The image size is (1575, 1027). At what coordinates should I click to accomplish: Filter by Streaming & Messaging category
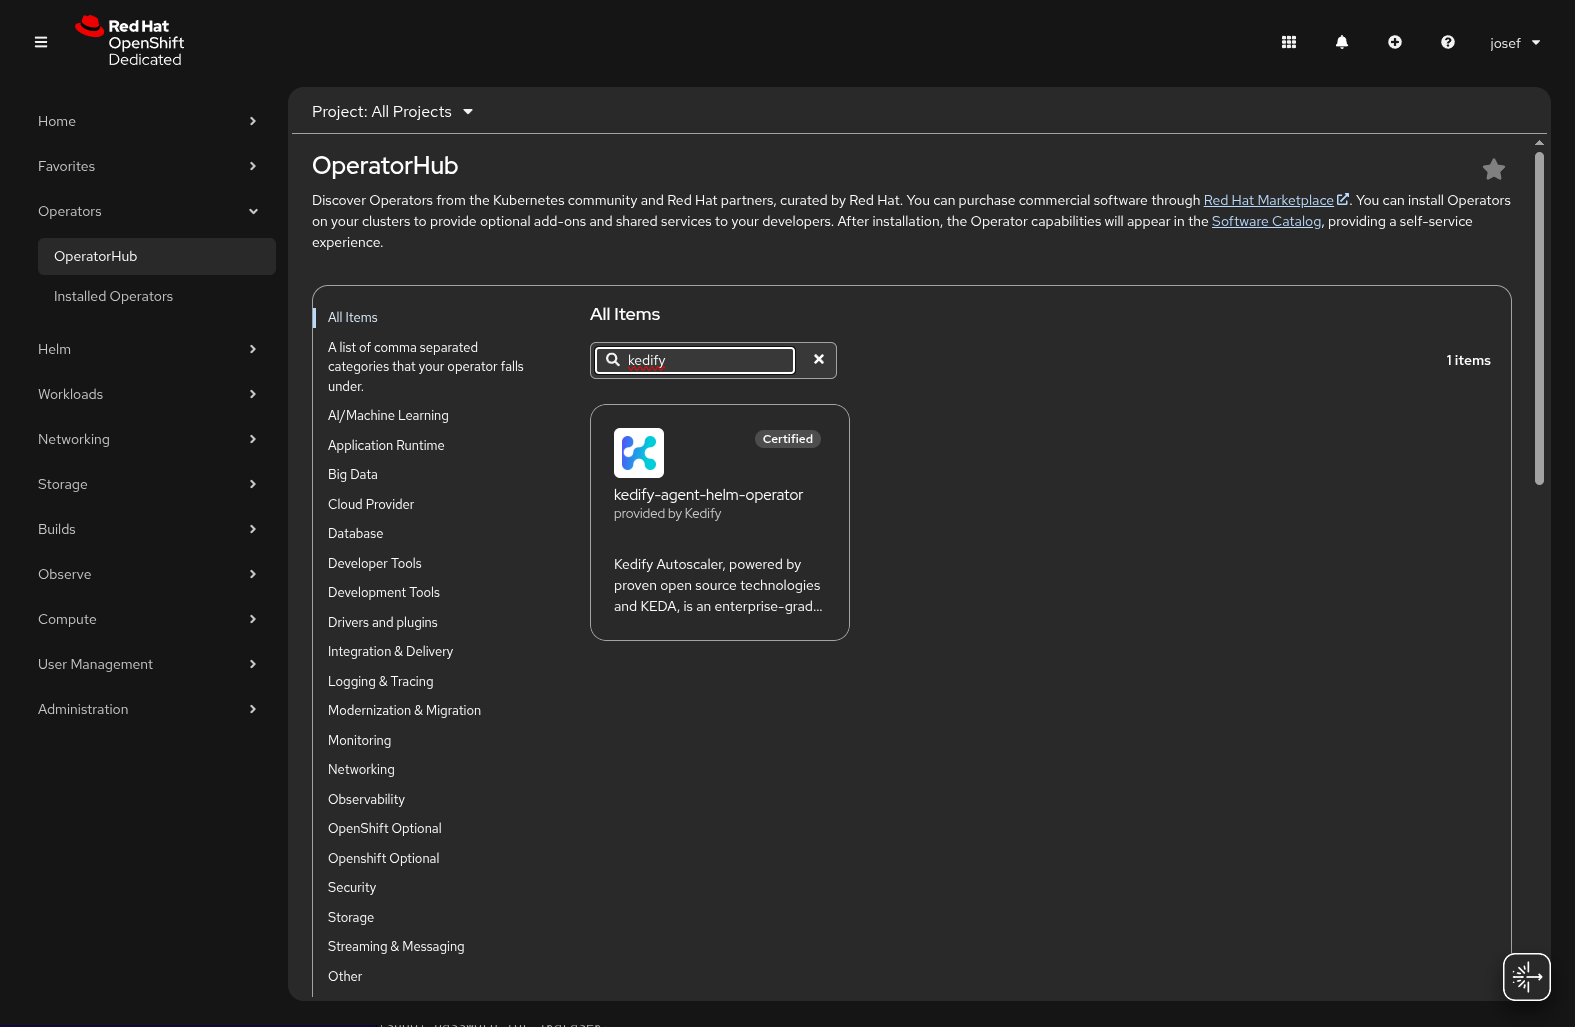pyautogui.click(x=396, y=946)
